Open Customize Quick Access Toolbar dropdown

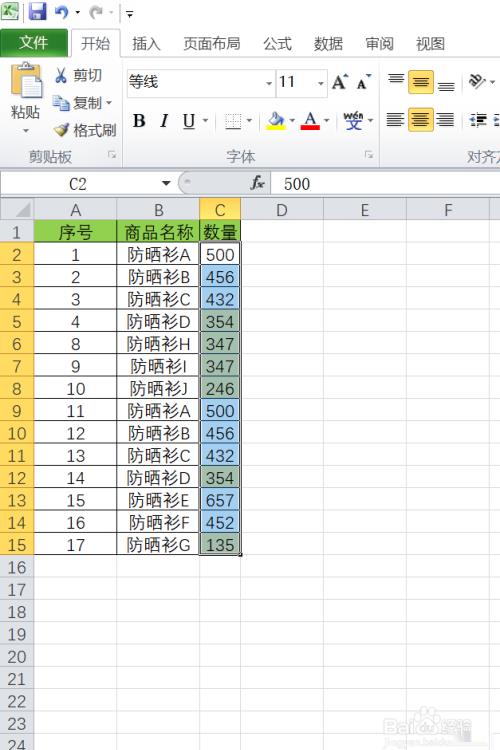129,13
